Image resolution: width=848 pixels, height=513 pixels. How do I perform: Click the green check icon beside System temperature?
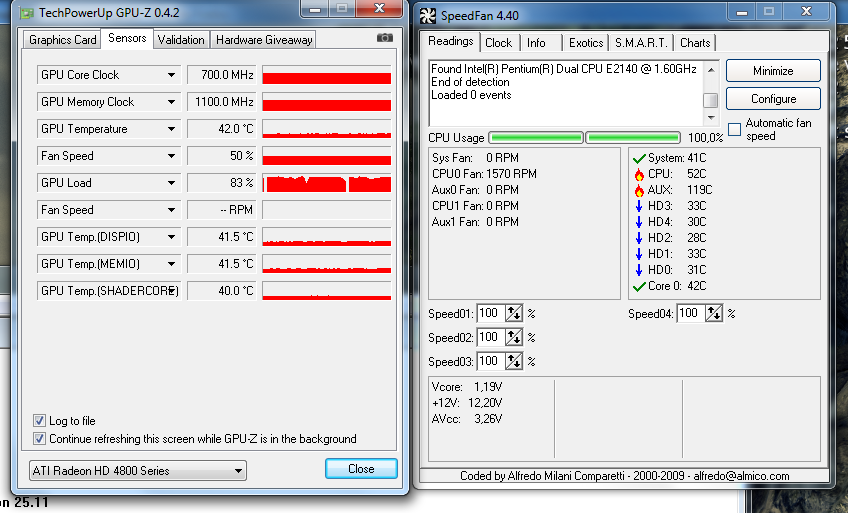(639, 158)
